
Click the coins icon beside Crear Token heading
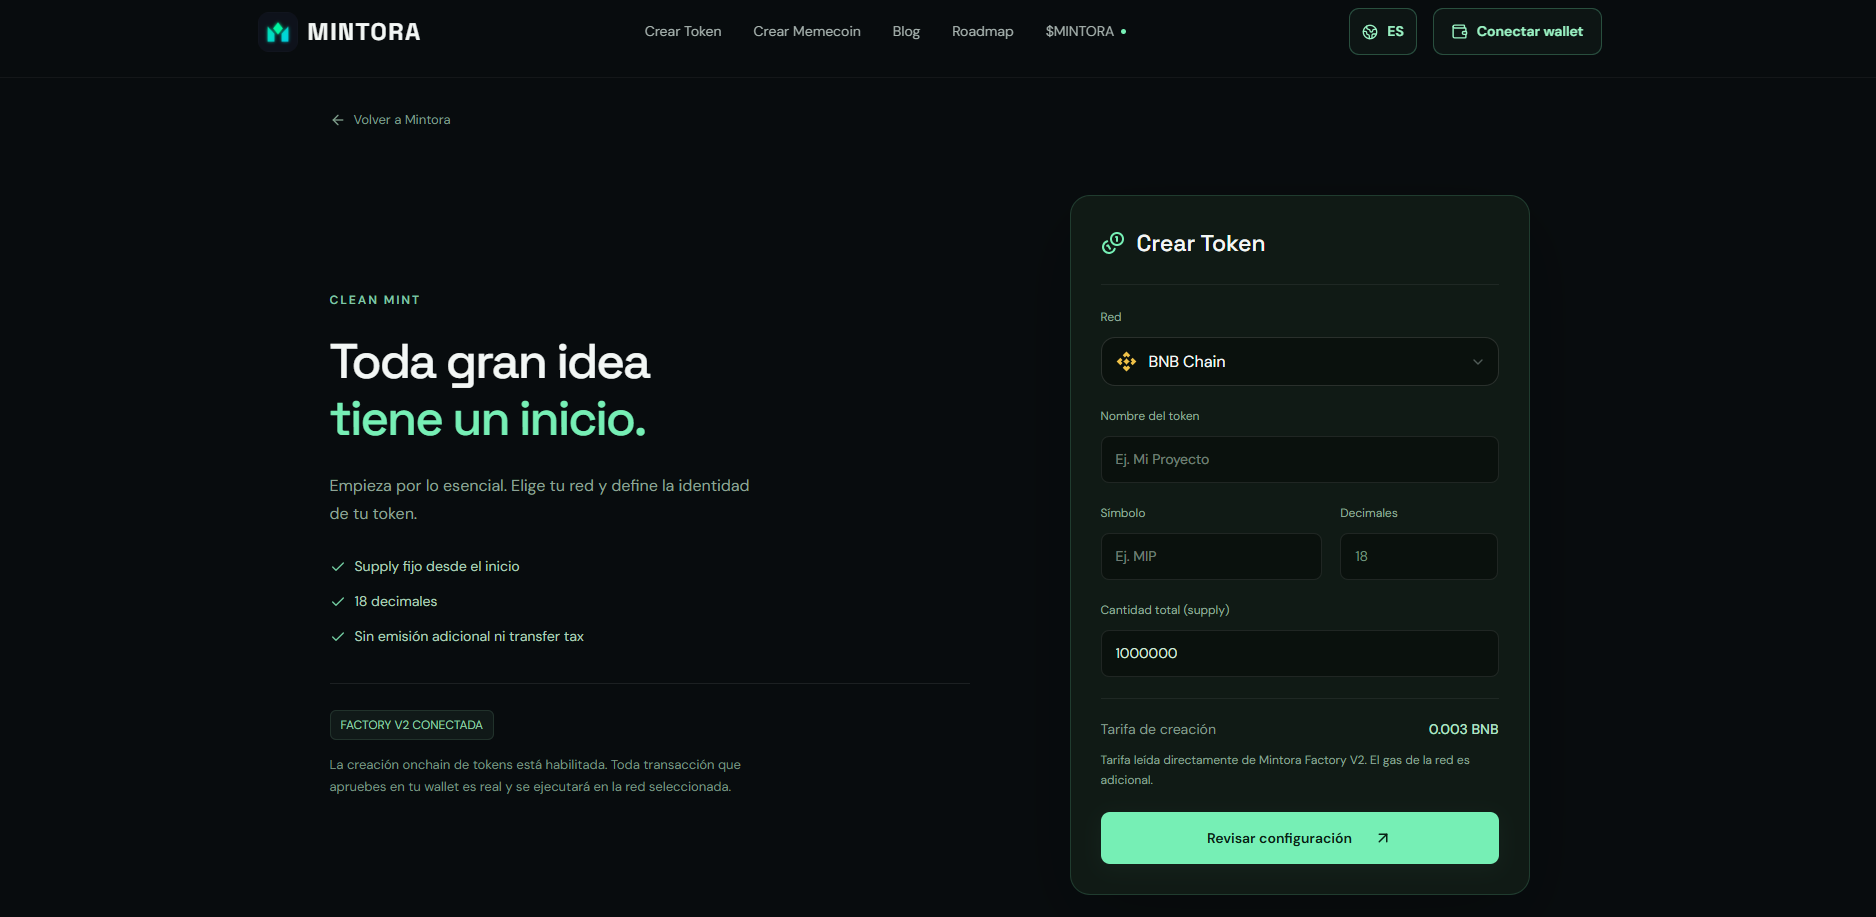(1113, 243)
